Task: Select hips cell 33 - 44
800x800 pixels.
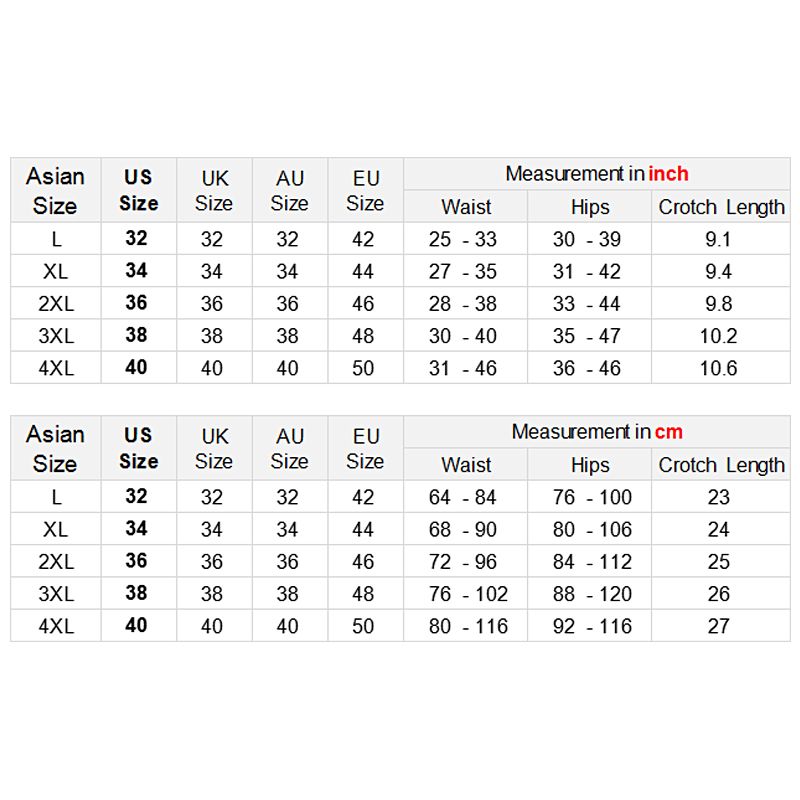Action: pyautogui.click(x=587, y=304)
